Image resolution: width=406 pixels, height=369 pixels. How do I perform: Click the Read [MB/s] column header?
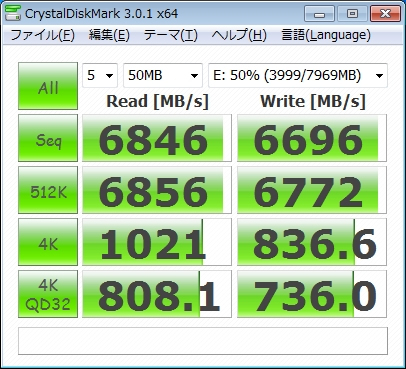157,101
